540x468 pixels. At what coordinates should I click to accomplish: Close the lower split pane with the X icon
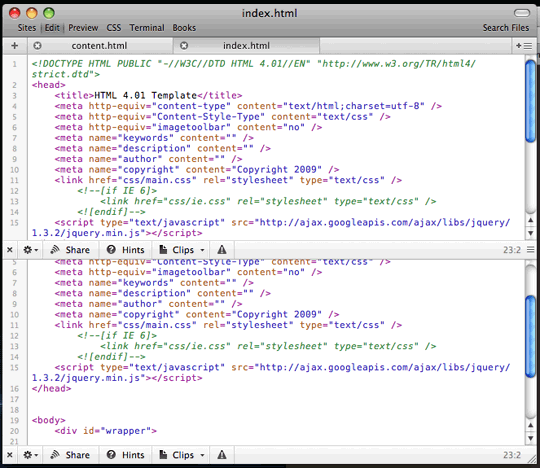(x=10, y=455)
